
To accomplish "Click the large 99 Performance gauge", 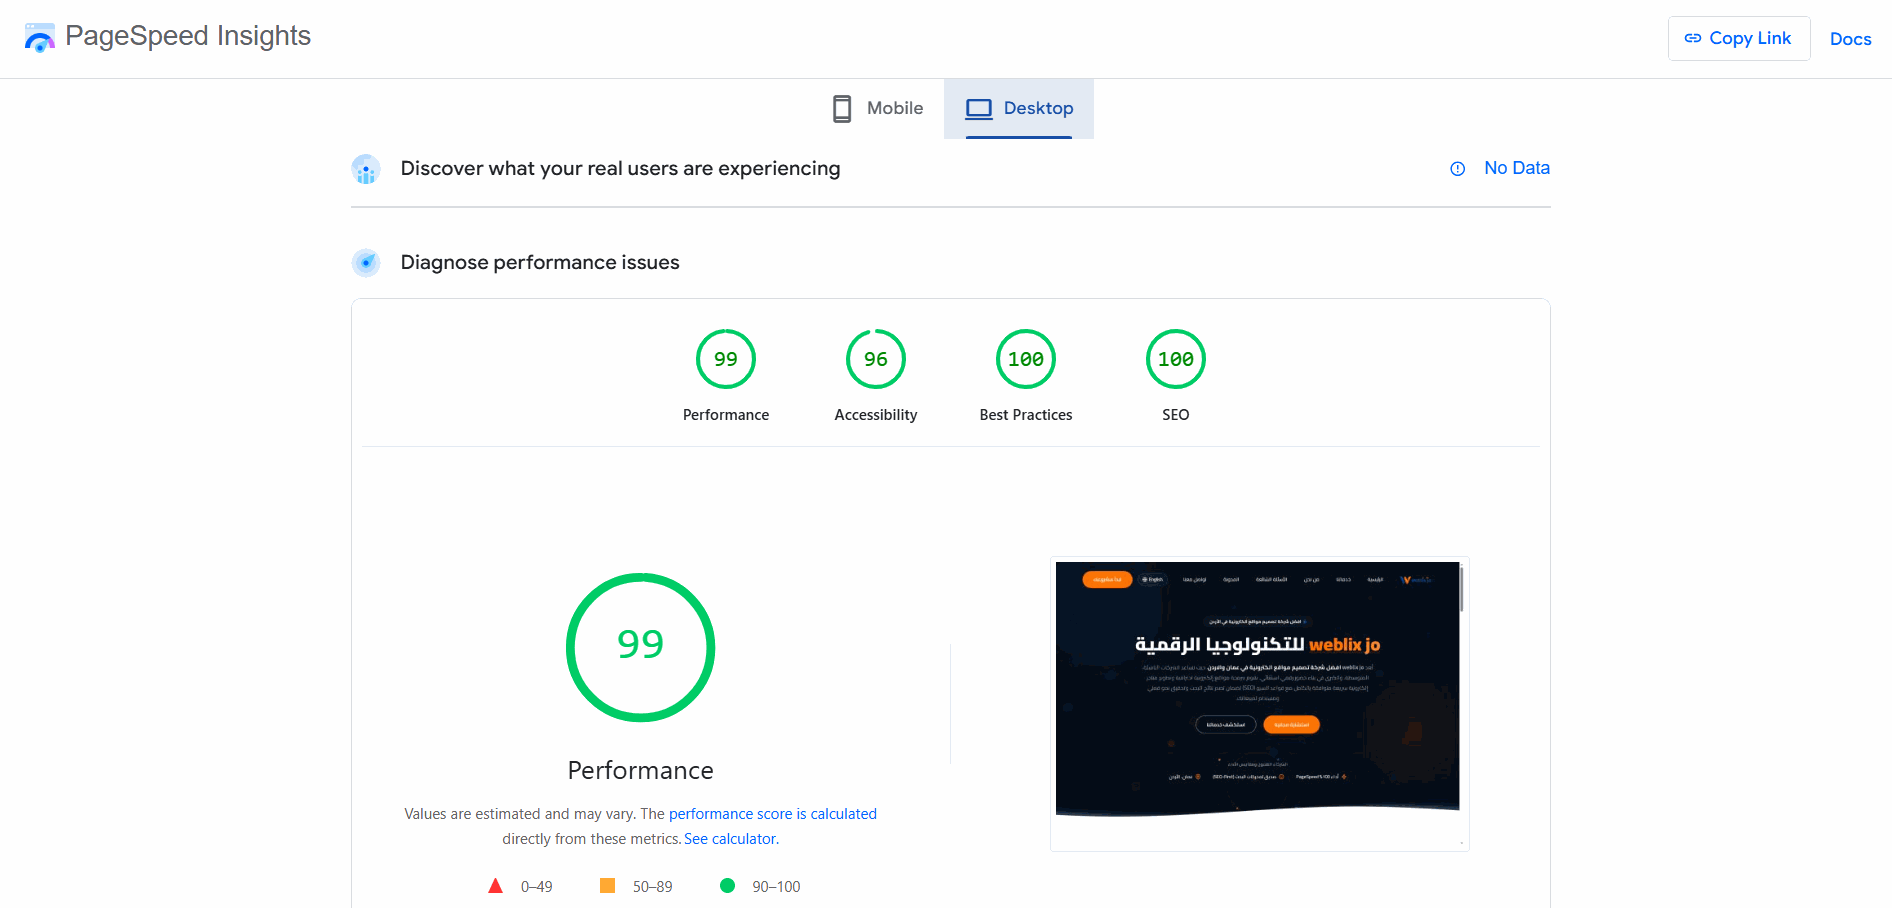I will click(641, 647).
